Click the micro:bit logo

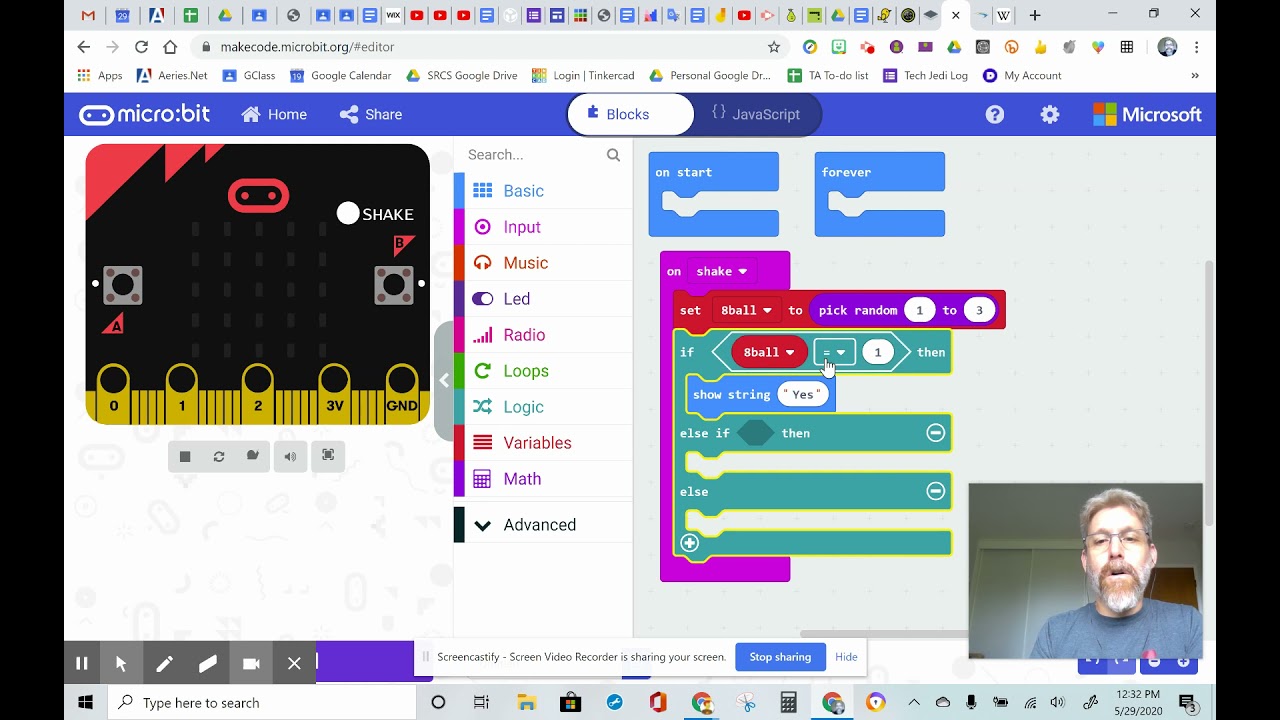[x=145, y=114]
